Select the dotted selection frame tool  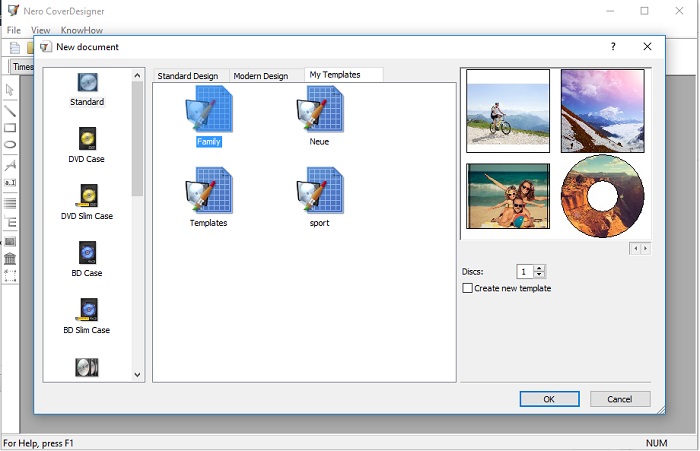[x=10, y=276]
